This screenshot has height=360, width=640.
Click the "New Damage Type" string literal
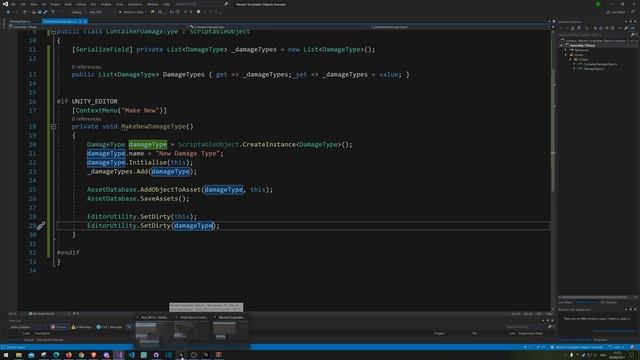tap(189, 153)
